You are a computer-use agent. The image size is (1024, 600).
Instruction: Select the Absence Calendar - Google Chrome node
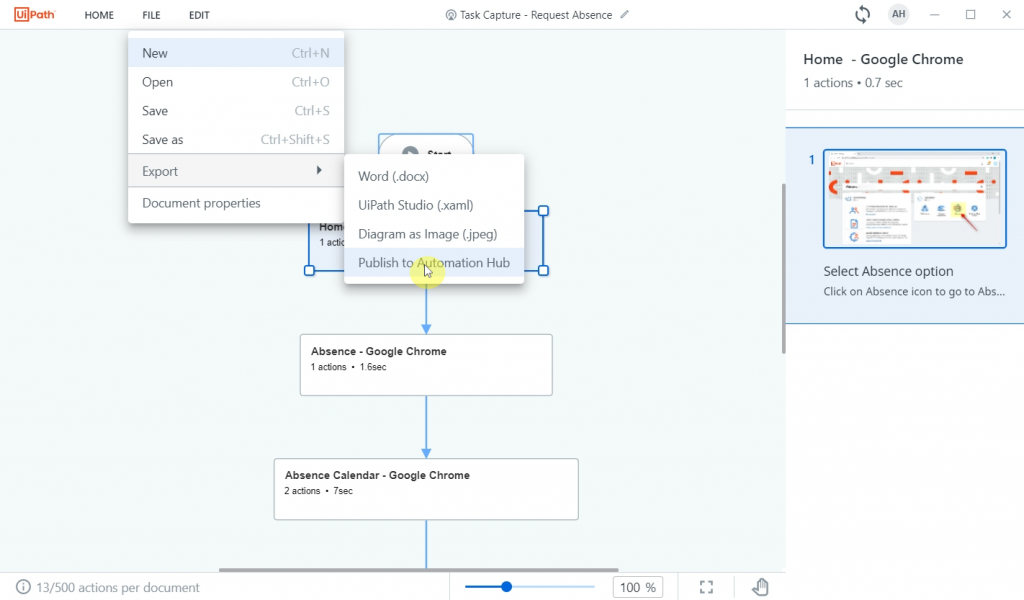426,489
